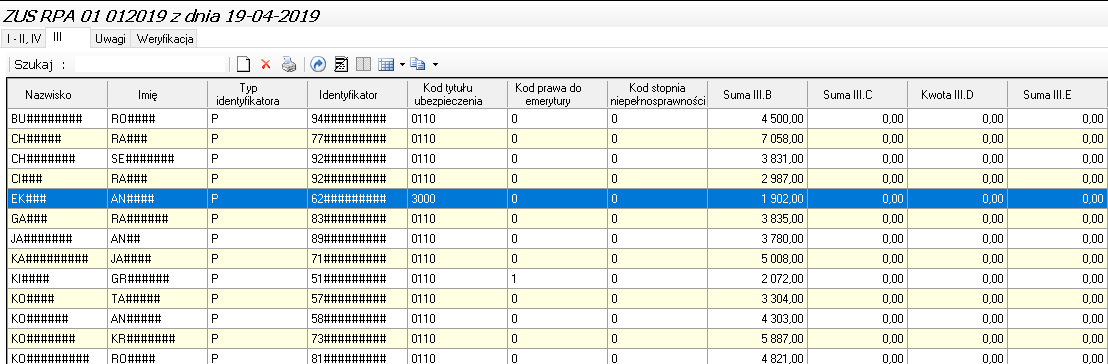The image size is (1108, 364).
Task: Click the identifier cell 94##########
Action: (358, 119)
